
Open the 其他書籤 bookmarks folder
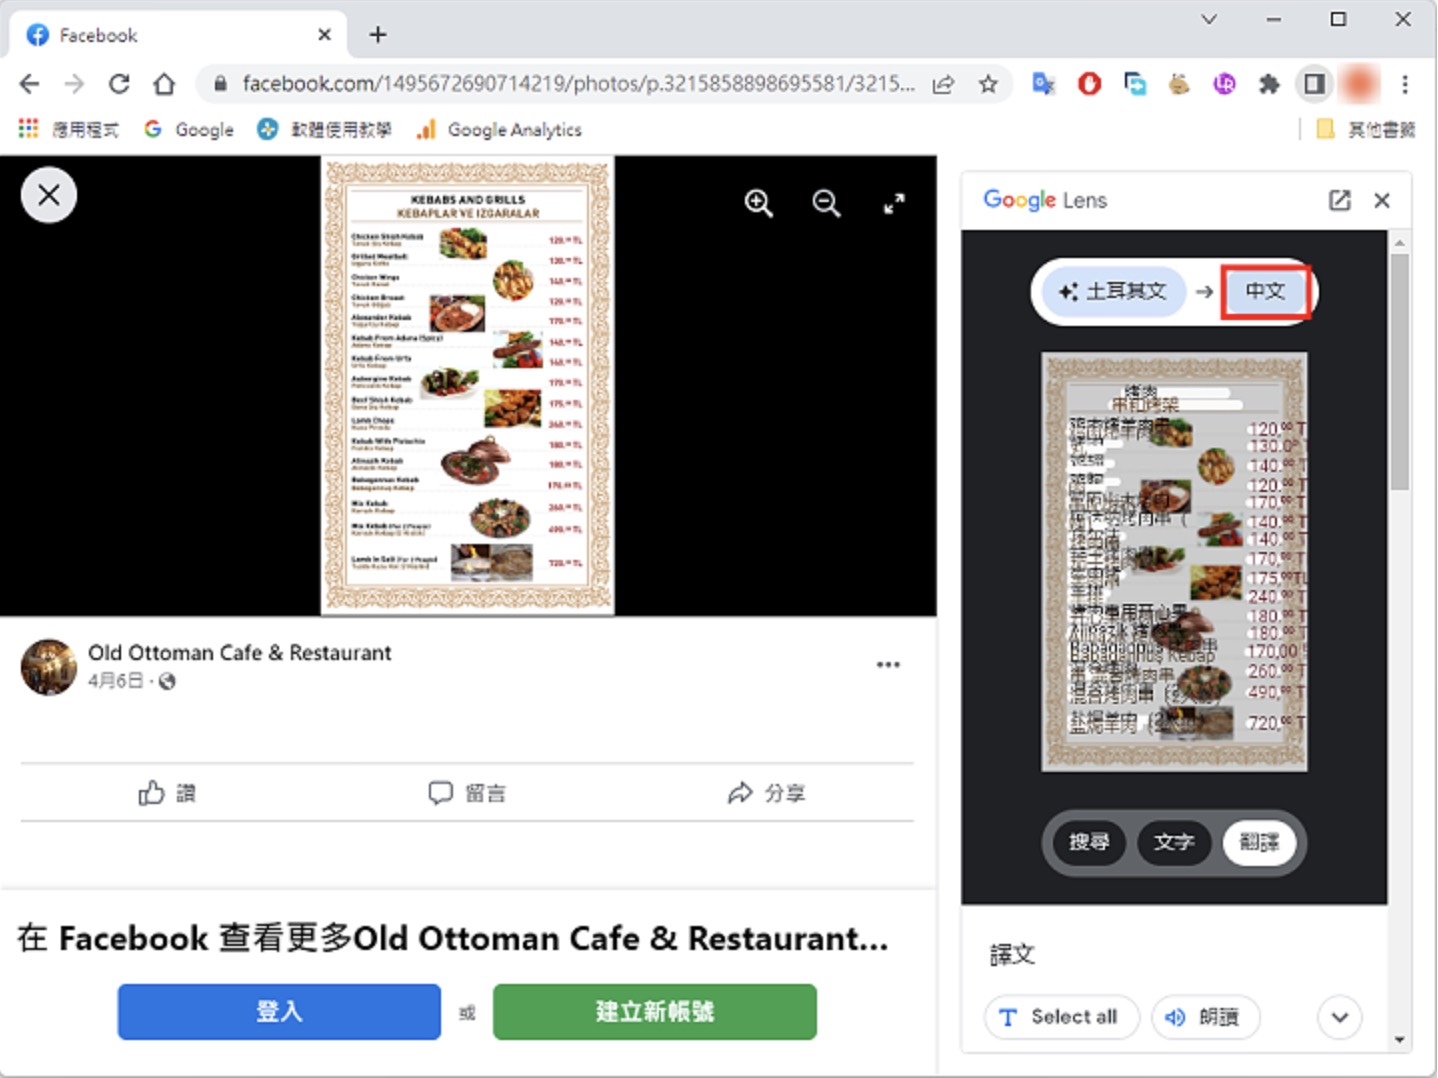(1366, 129)
